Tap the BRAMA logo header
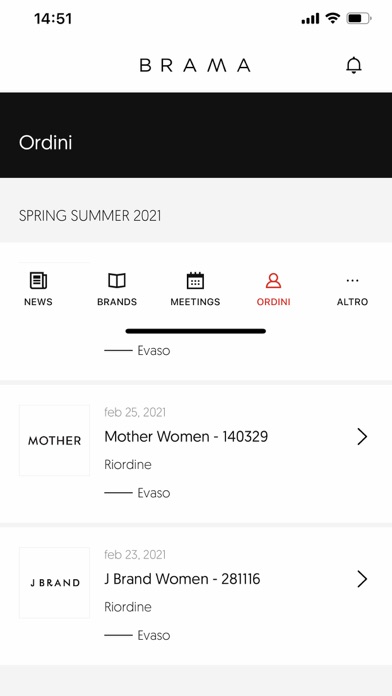Viewport: 392px width, 696px height. 195,65
